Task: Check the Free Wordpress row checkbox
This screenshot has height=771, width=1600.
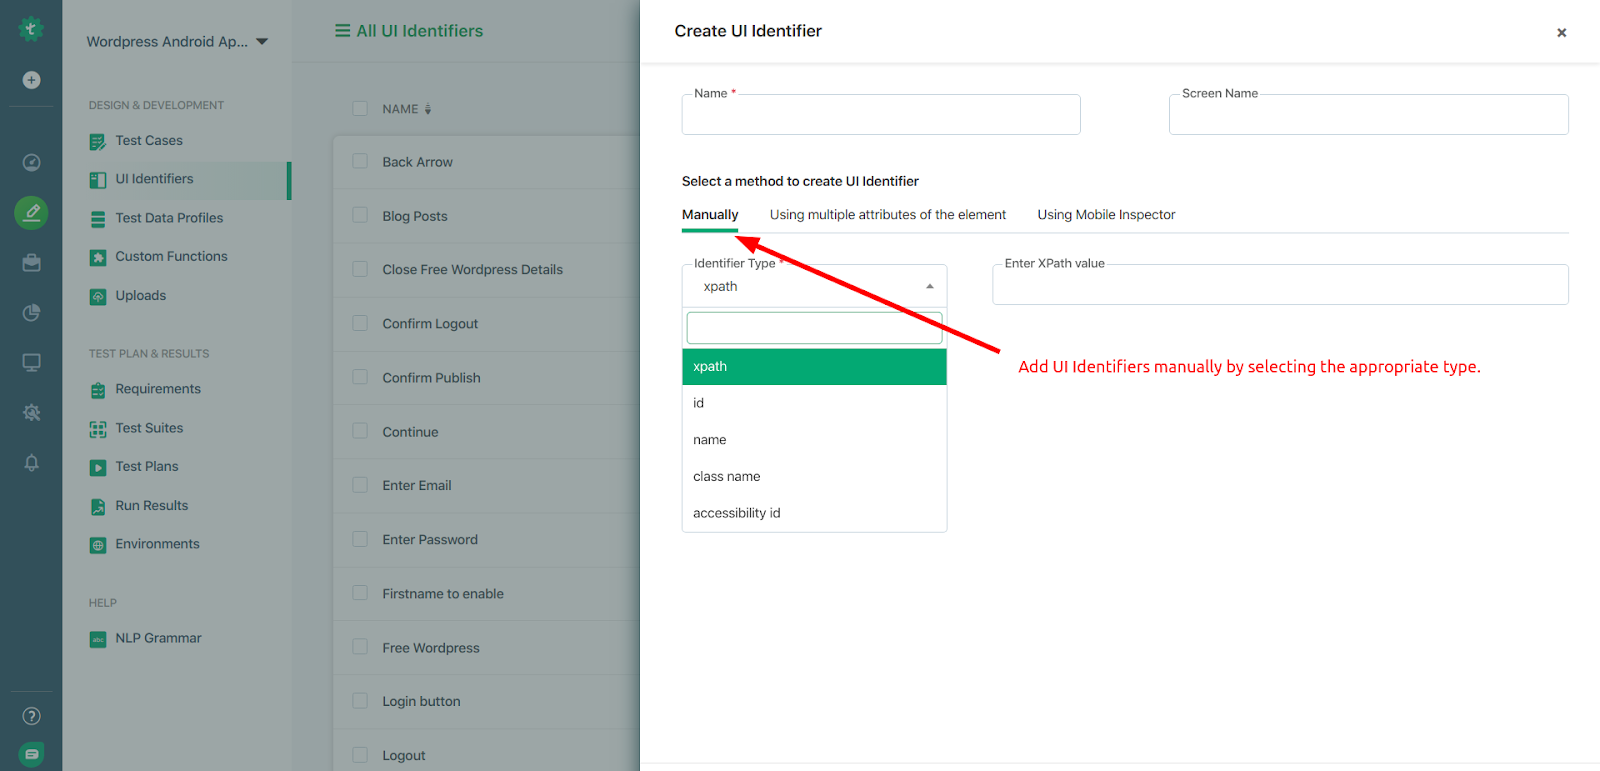Action: point(360,647)
